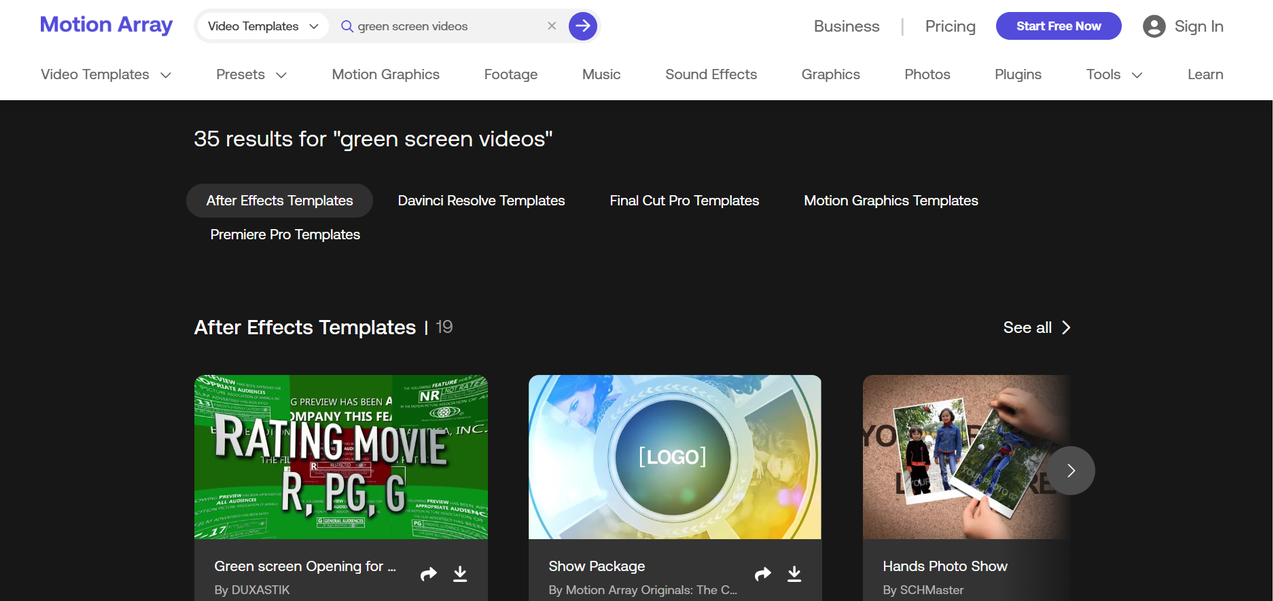The width and height of the screenshot is (1273, 601).
Task: Select the Final Cut Pro Templates filter
Action: (685, 200)
